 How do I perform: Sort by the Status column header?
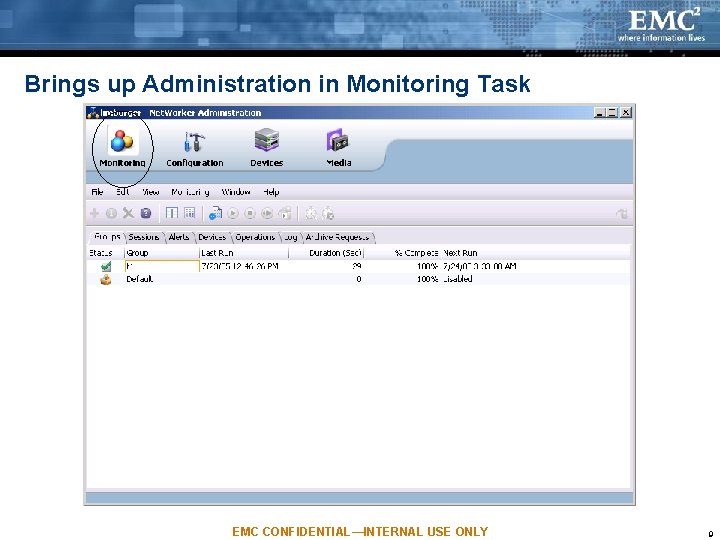pos(105,253)
